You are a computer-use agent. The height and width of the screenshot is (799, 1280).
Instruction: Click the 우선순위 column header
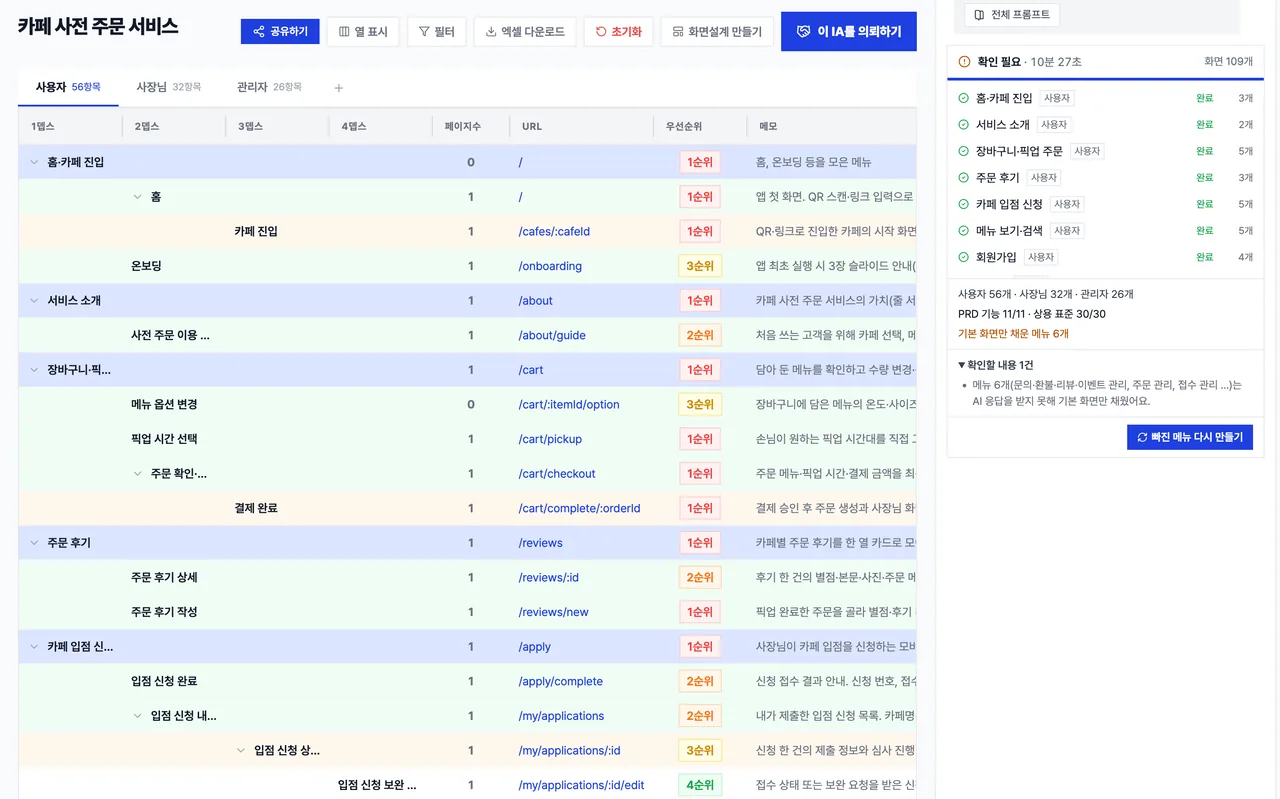click(684, 127)
